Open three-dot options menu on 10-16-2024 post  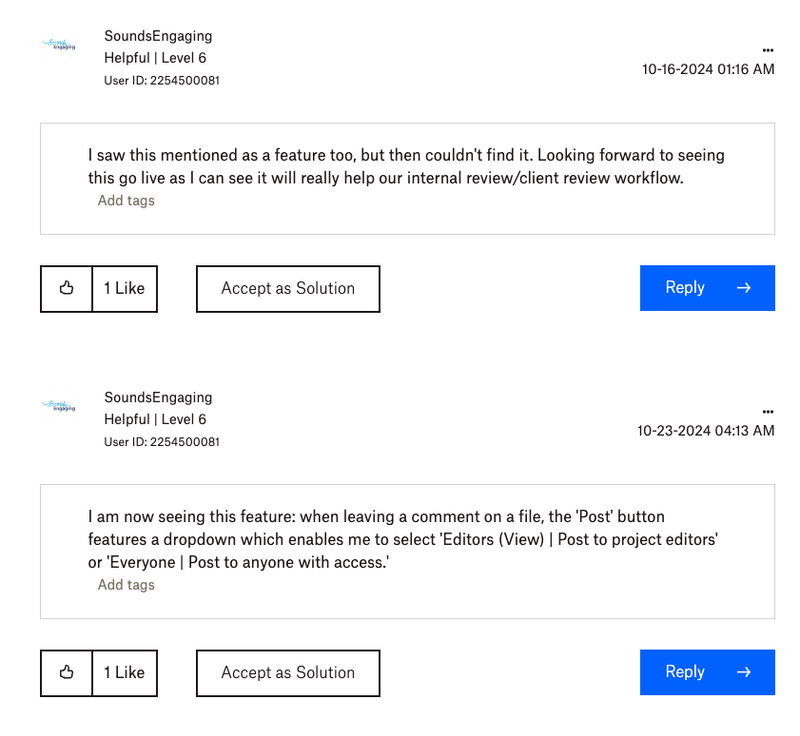[x=767, y=50]
